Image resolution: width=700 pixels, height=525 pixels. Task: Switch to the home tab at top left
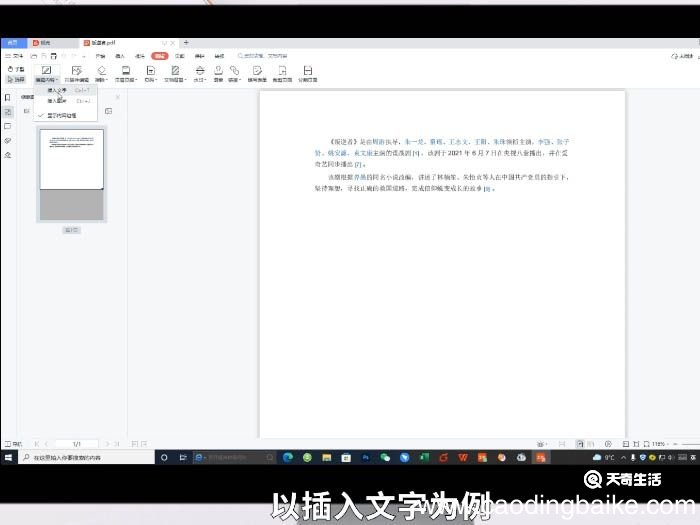(13, 42)
